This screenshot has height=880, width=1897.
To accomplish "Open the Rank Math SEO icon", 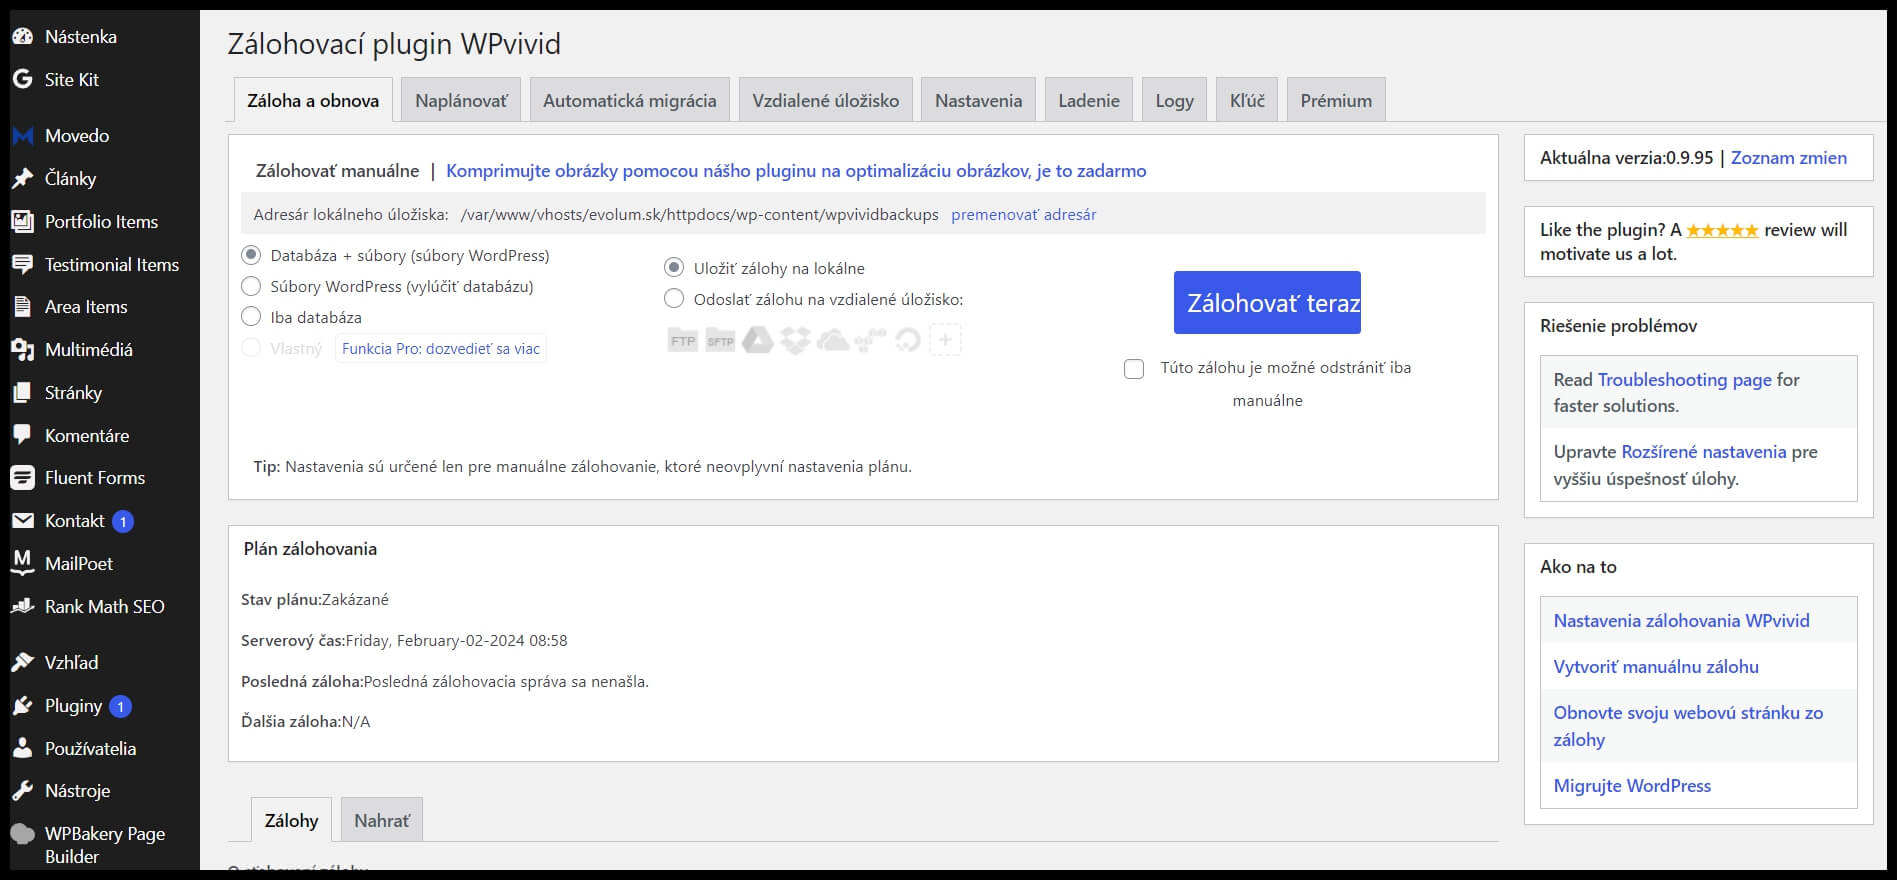I will click(x=22, y=607).
